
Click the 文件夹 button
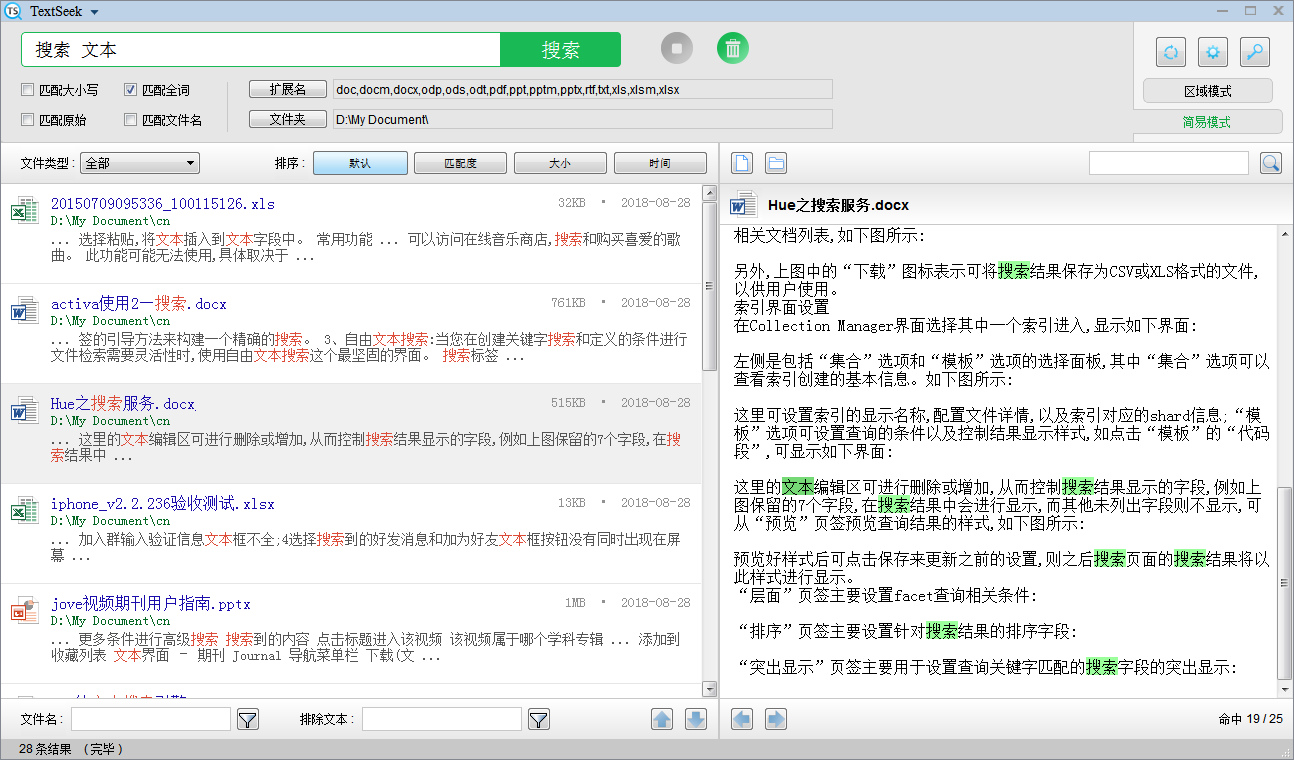(x=288, y=119)
